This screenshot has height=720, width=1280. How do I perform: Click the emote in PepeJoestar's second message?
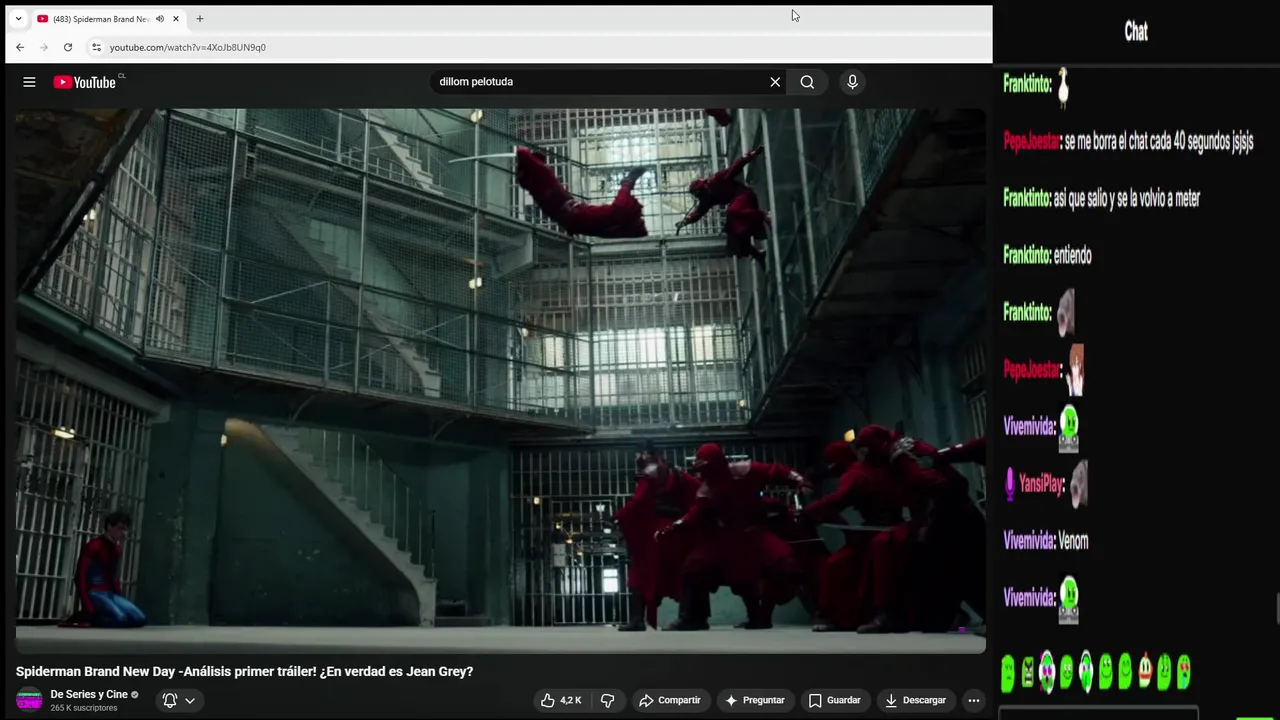pyautogui.click(x=1075, y=370)
